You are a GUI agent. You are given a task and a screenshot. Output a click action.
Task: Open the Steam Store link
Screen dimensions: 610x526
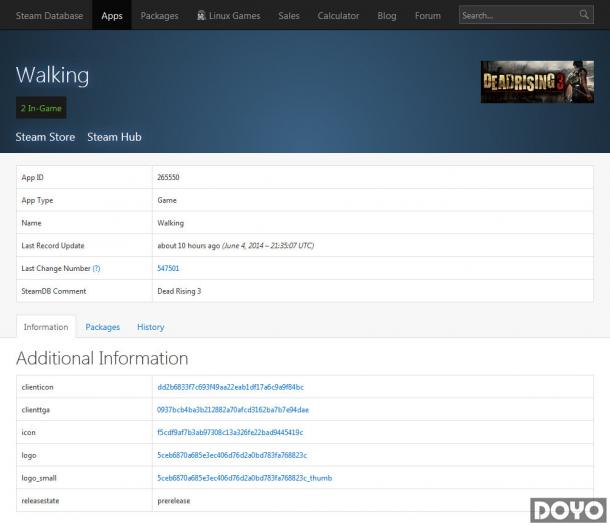click(x=45, y=137)
